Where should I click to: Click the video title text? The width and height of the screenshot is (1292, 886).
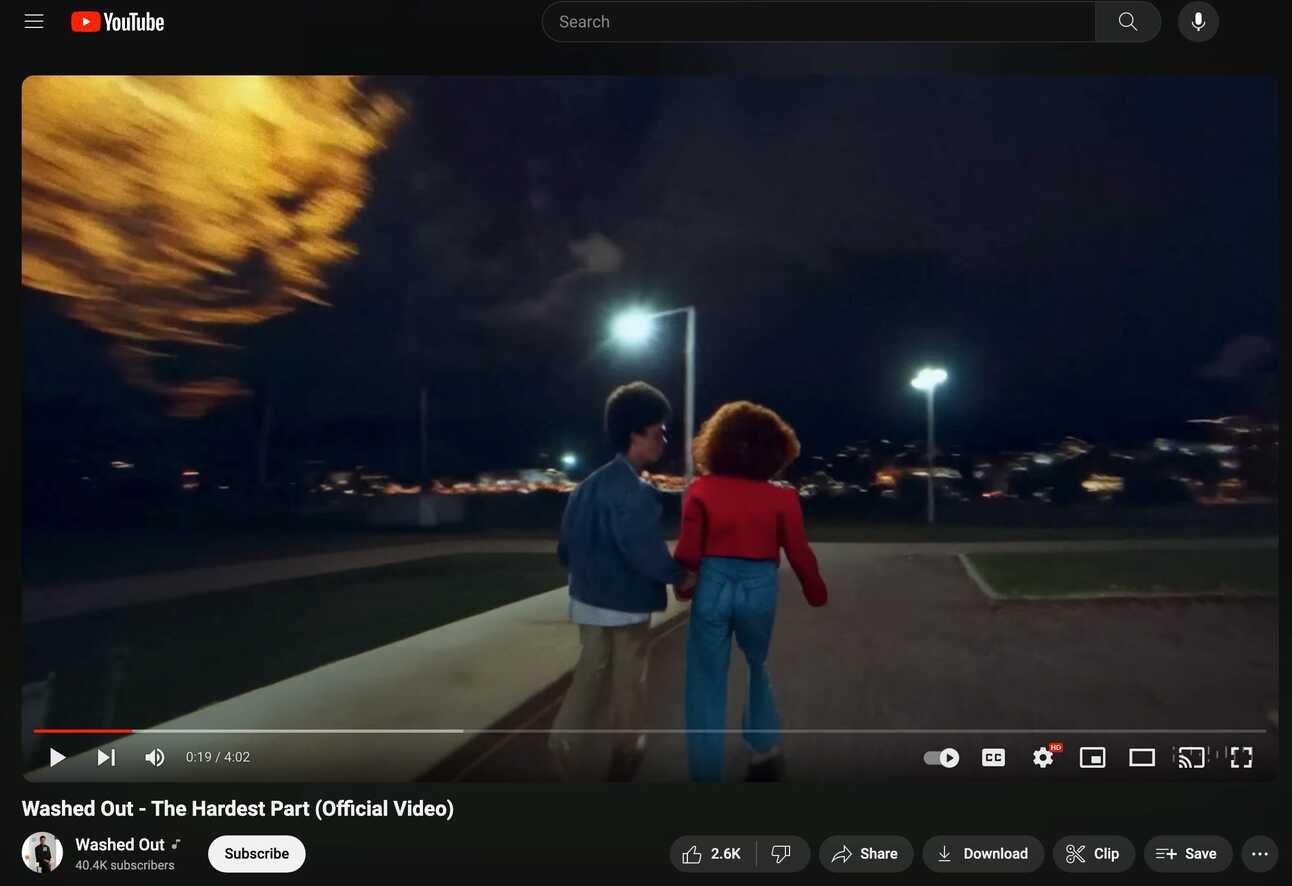click(238, 808)
